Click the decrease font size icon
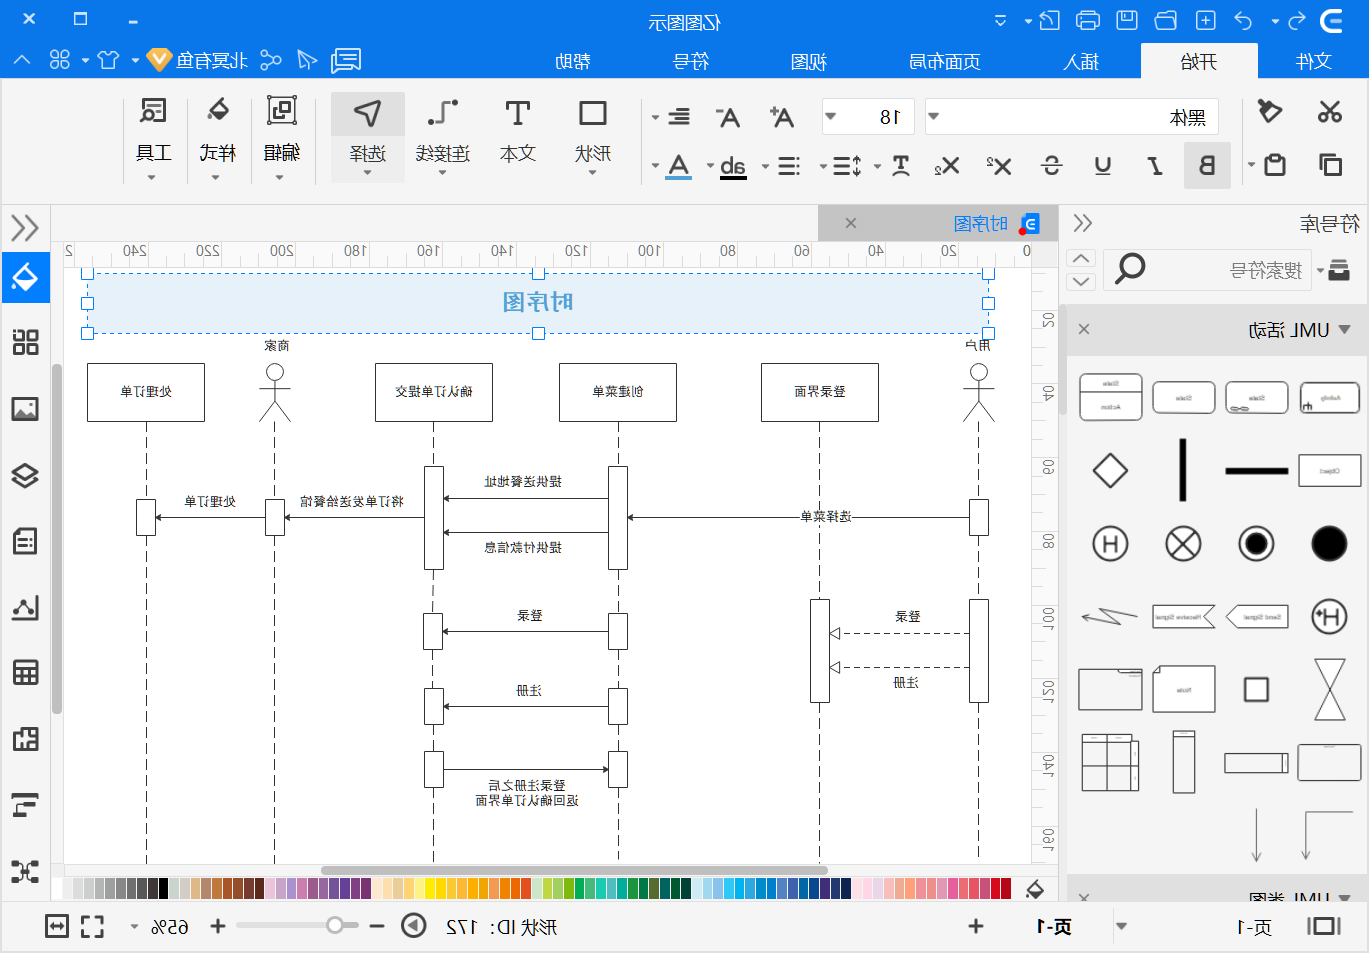The image size is (1369, 953). (x=729, y=118)
